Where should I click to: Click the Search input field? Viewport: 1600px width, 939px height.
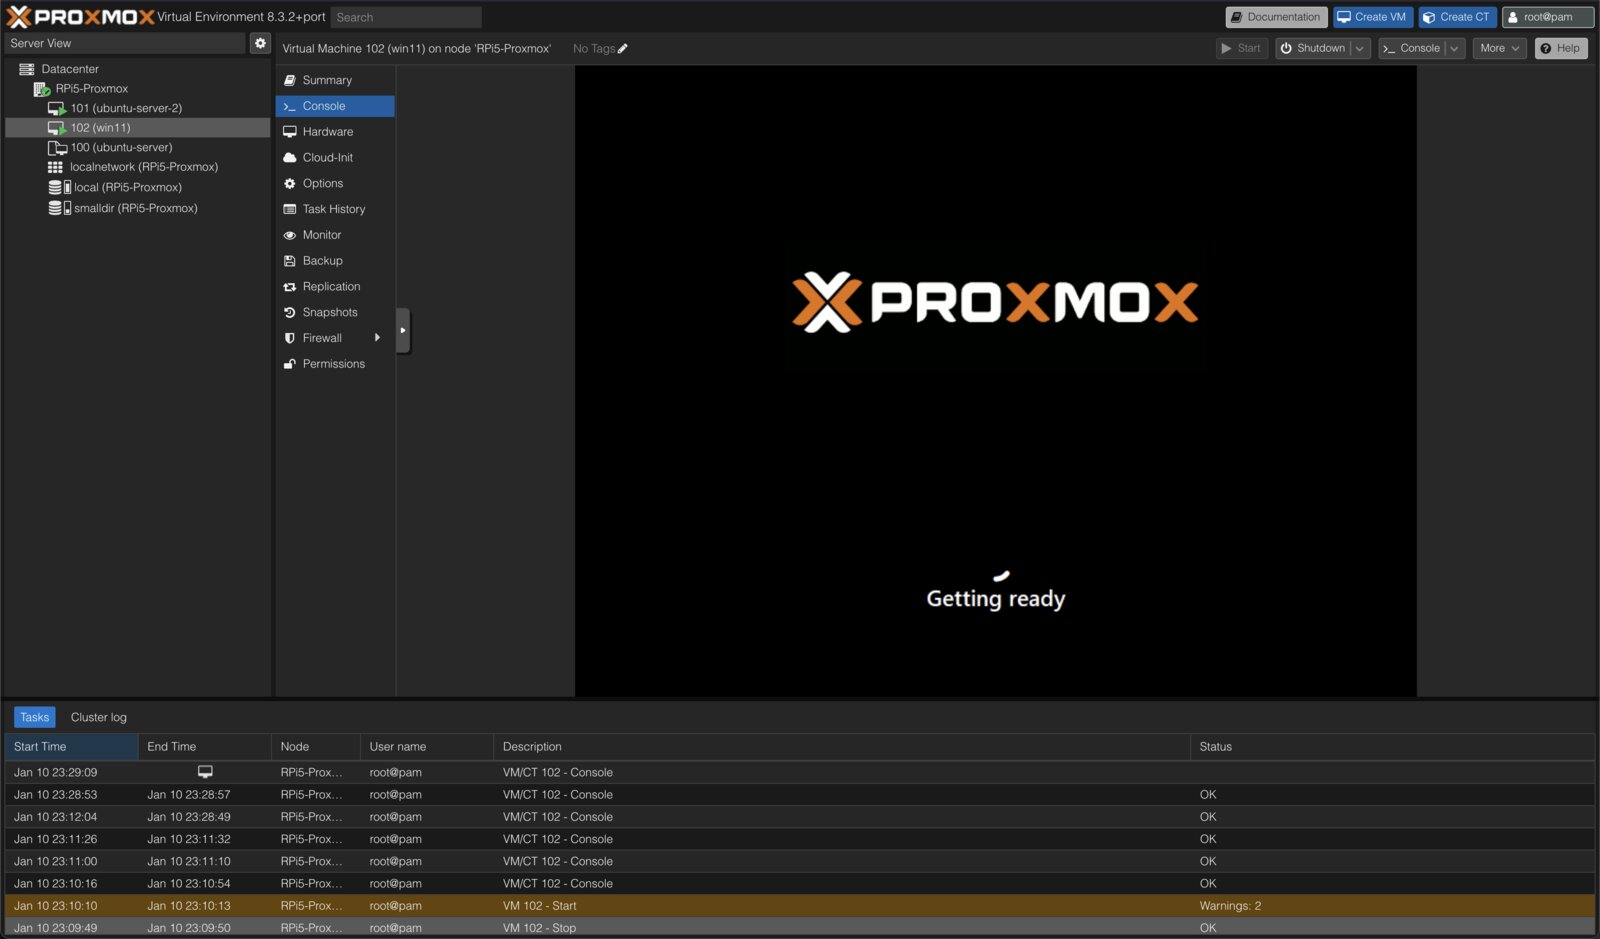(x=406, y=17)
